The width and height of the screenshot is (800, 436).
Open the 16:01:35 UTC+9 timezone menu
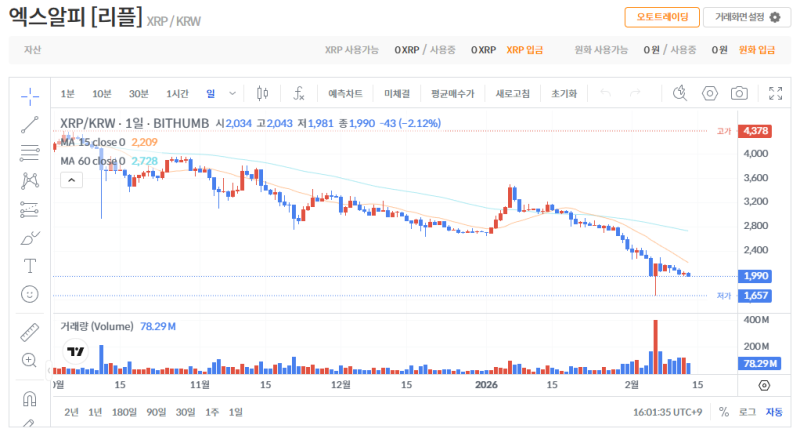click(x=667, y=412)
